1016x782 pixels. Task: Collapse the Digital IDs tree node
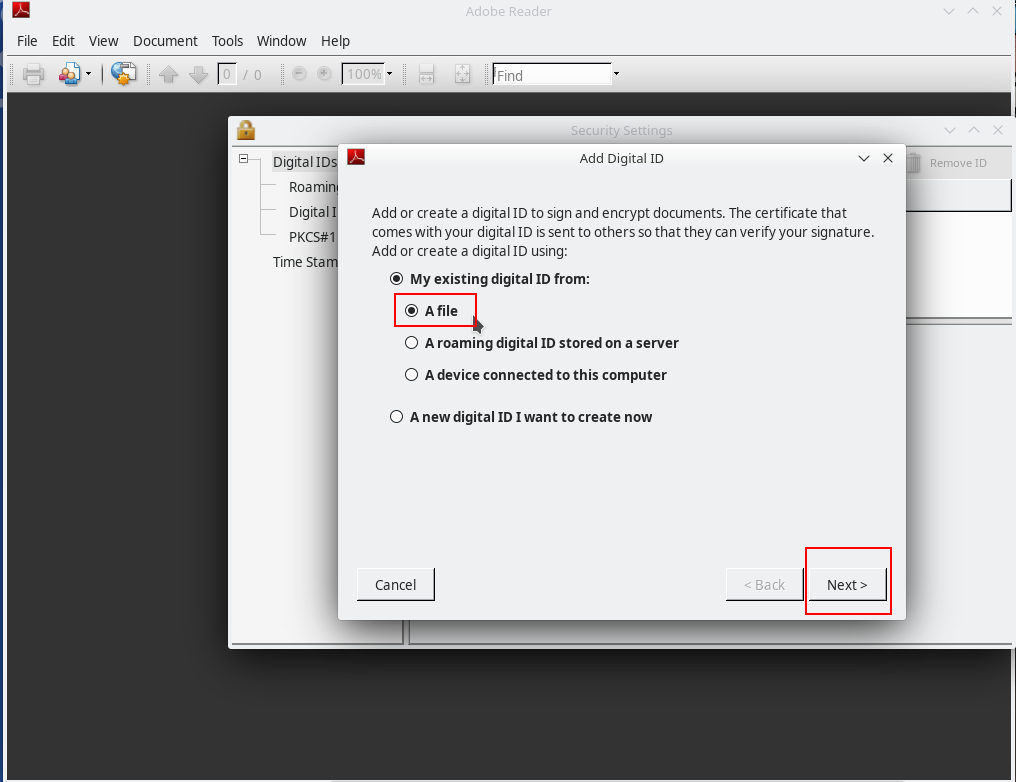(243, 160)
